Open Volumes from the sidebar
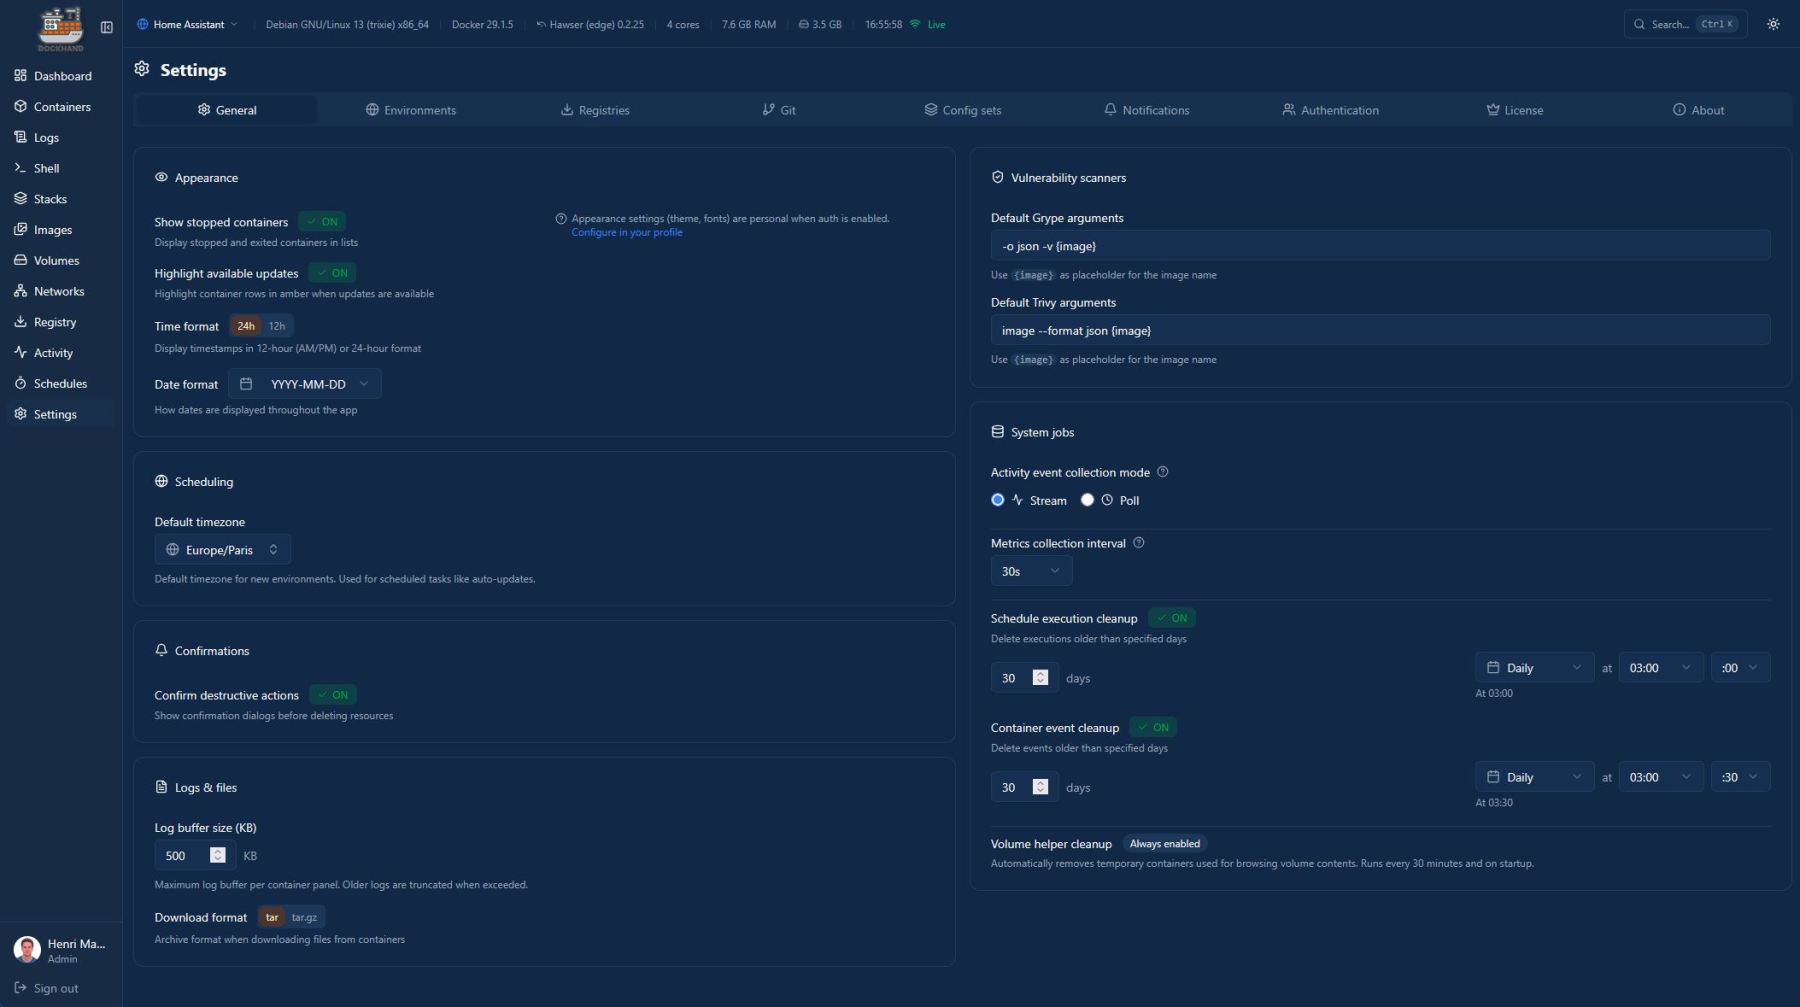The width and height of the screenshot is (1800, 1007). coord(56,260)
